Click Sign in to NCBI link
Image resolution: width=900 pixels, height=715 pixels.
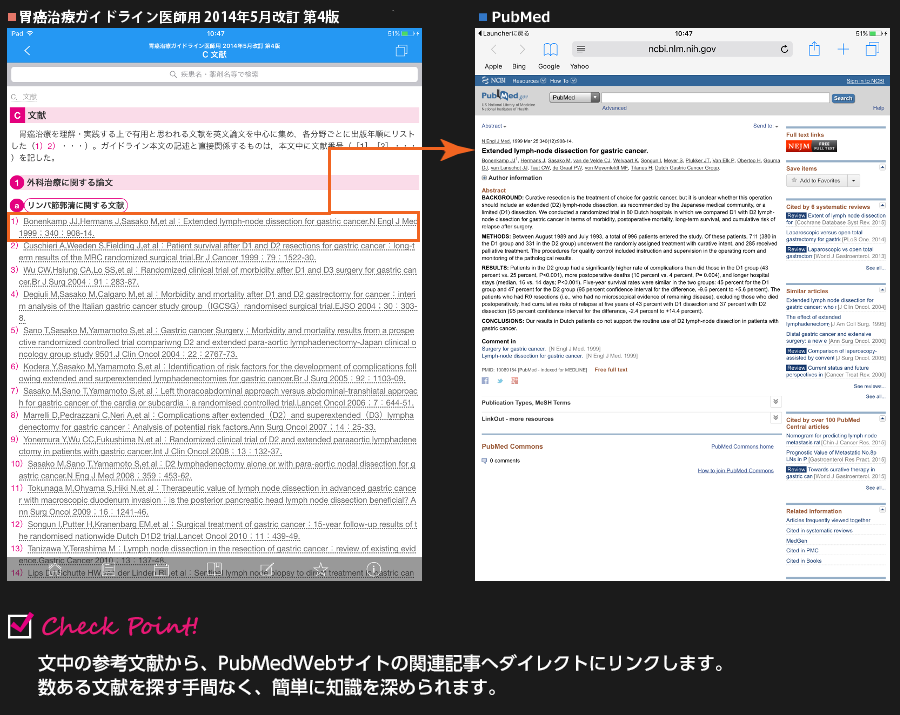(x=865, y=81)
